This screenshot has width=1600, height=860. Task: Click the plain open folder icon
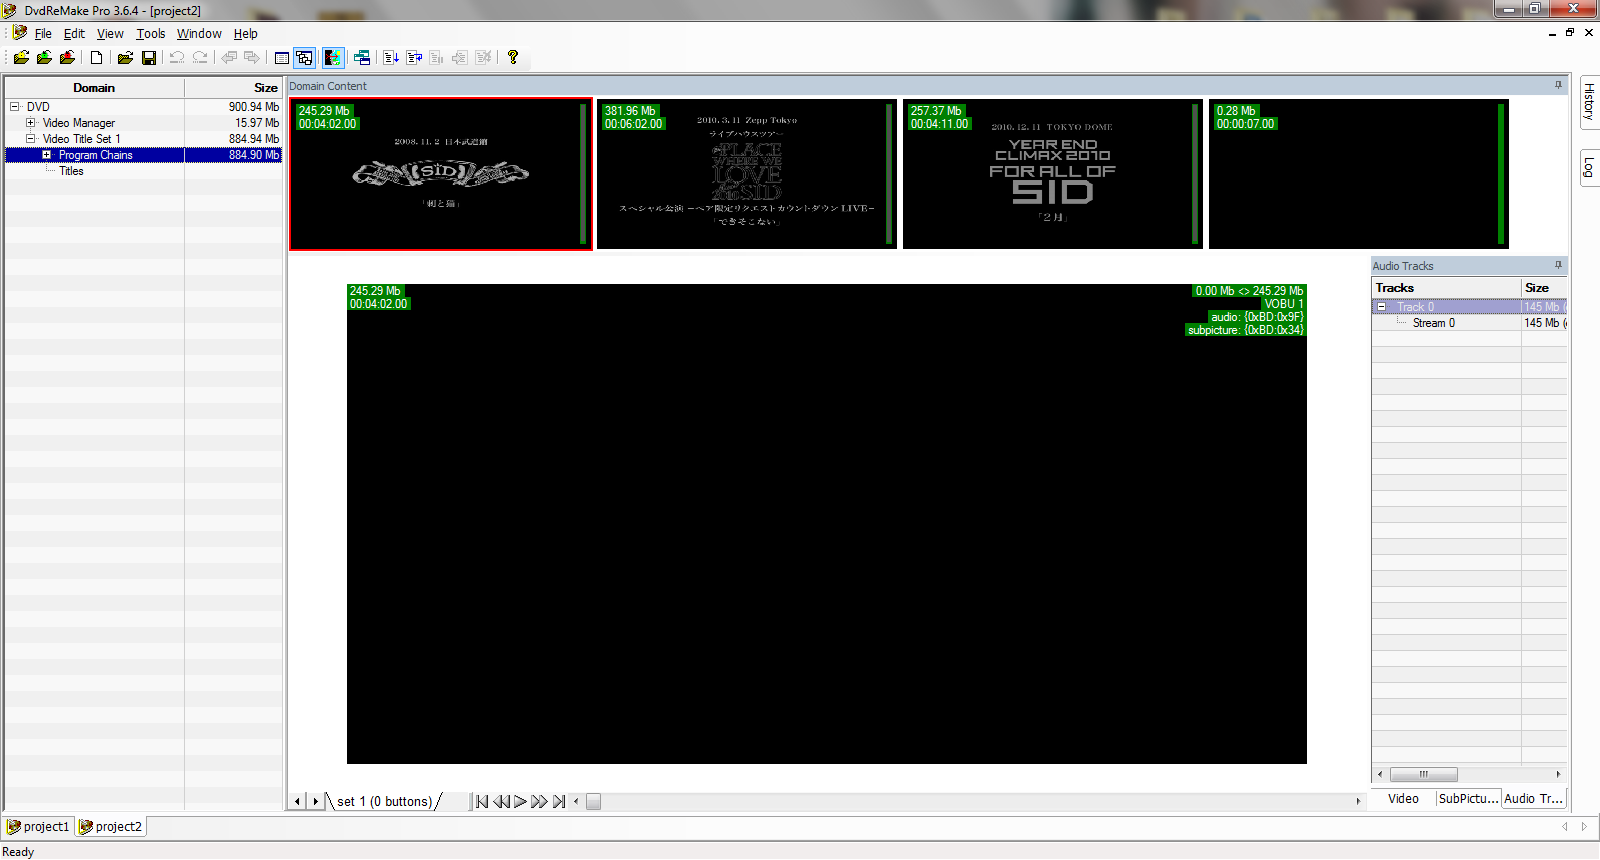tap(125, 58)
